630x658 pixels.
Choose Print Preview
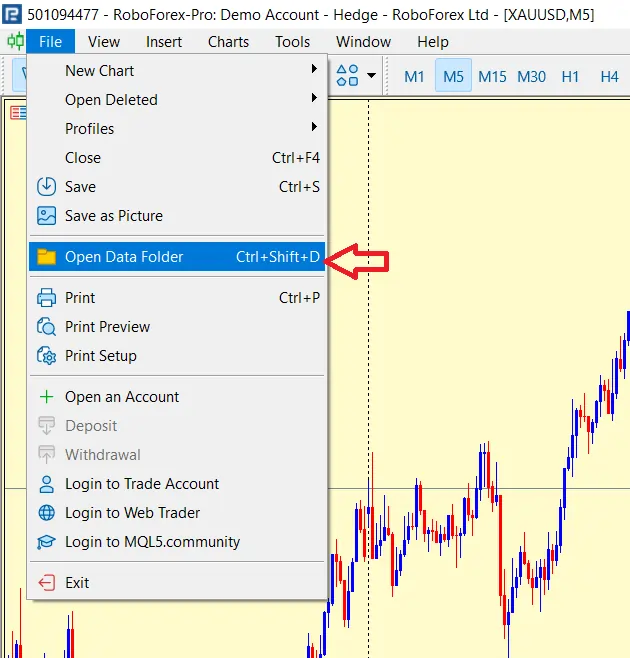click(x=177, y=326)
